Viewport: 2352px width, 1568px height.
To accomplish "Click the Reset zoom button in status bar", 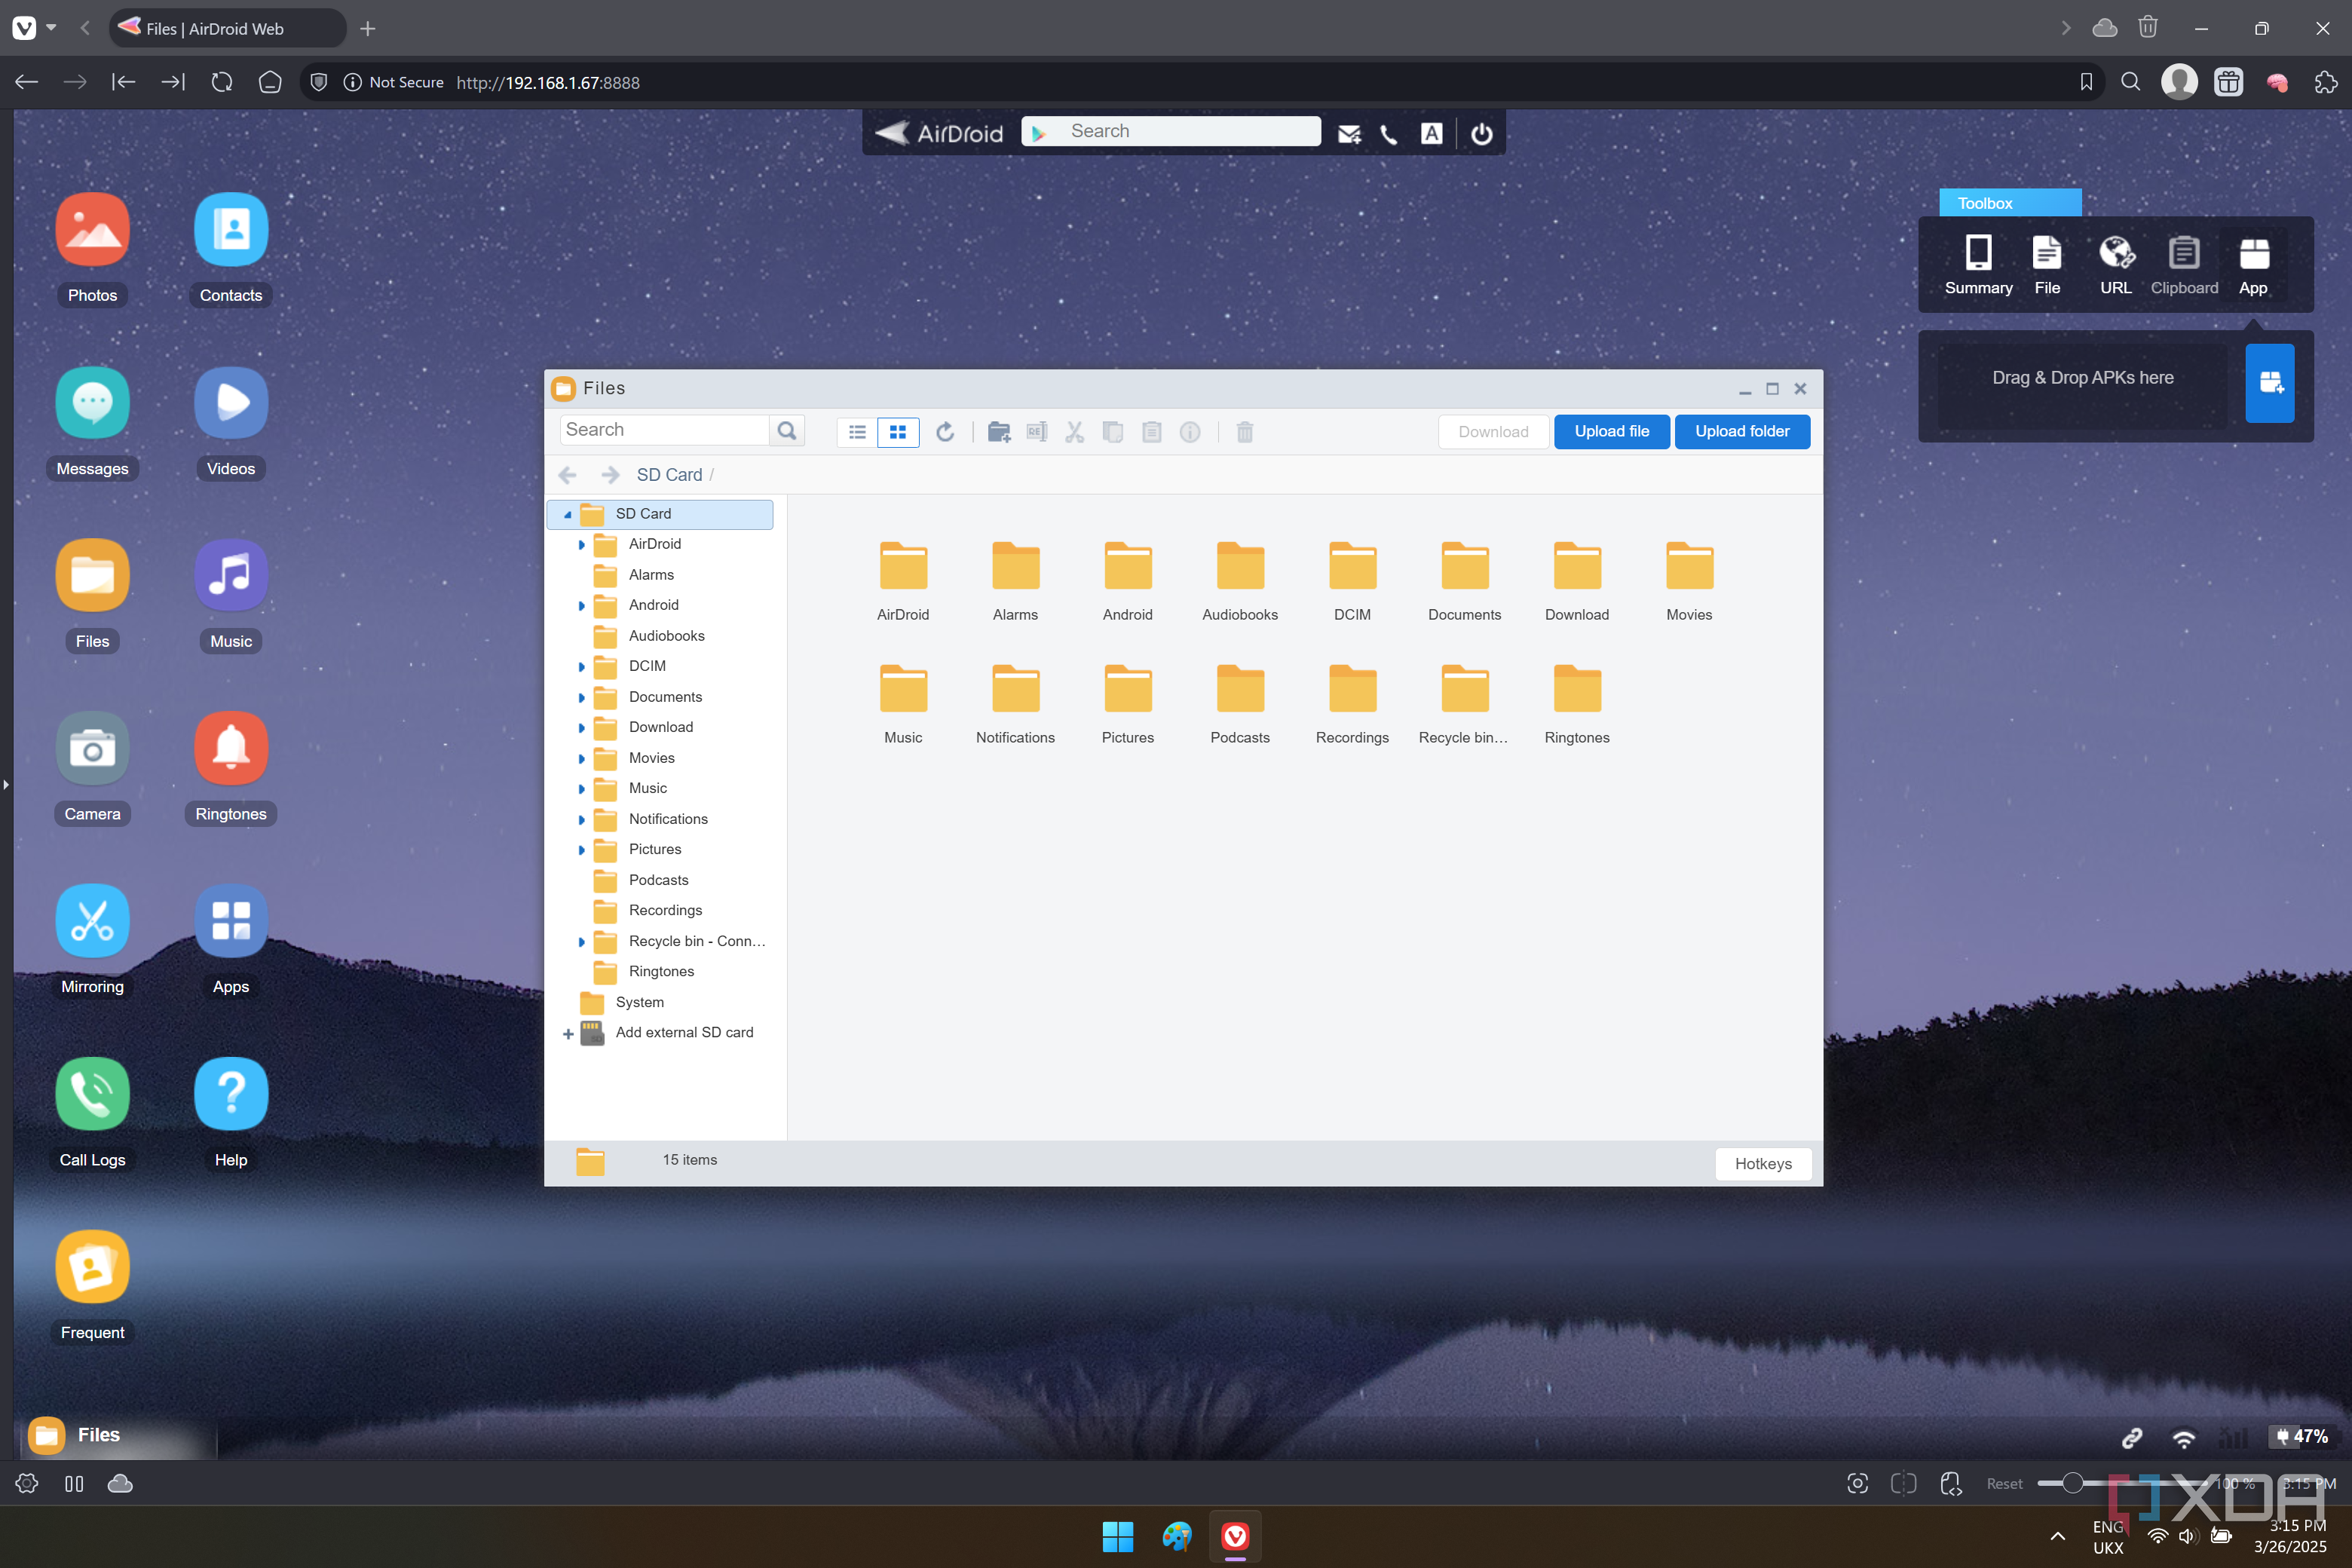I will (x=2004, y=1484).
